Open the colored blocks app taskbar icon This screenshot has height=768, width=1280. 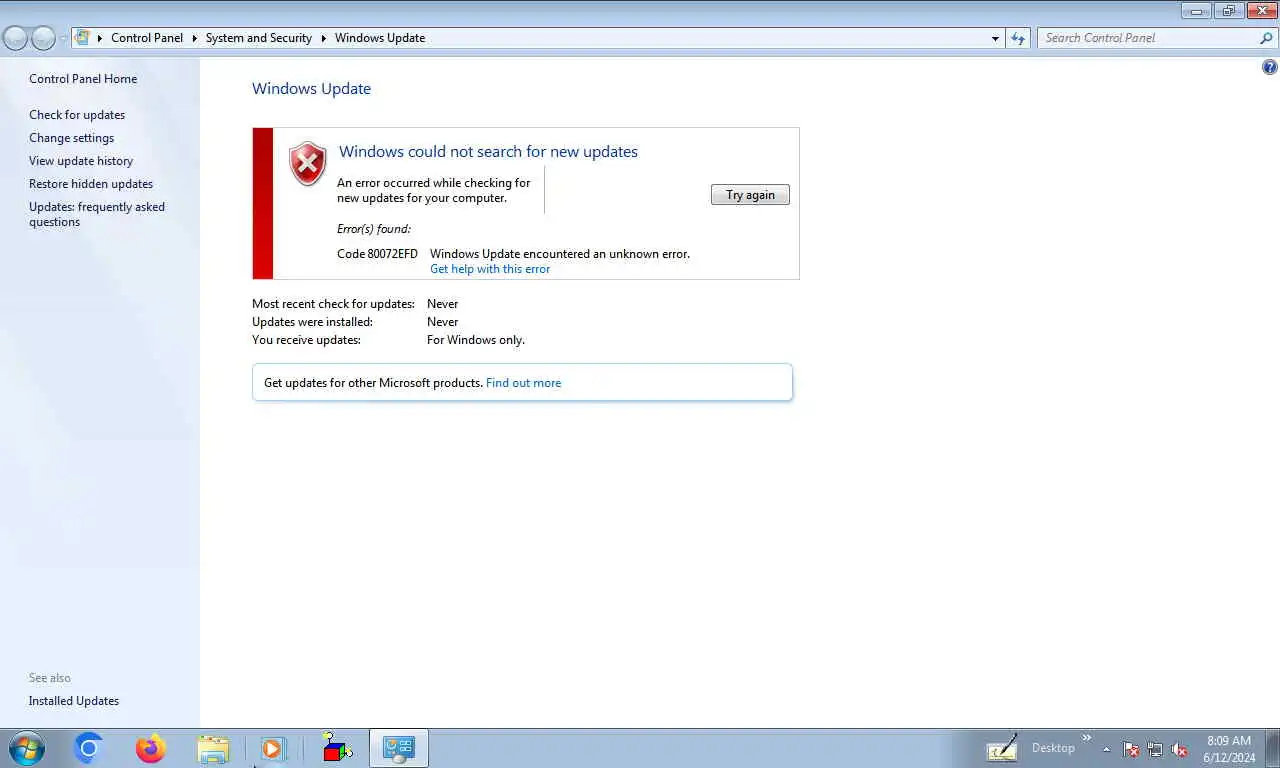coord(337,748)
